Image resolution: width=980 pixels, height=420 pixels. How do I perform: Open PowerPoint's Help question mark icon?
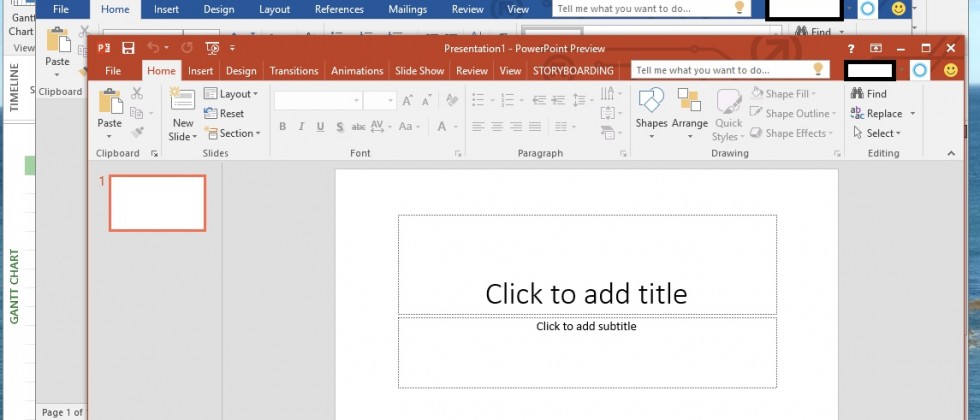[x=851, y=48]
